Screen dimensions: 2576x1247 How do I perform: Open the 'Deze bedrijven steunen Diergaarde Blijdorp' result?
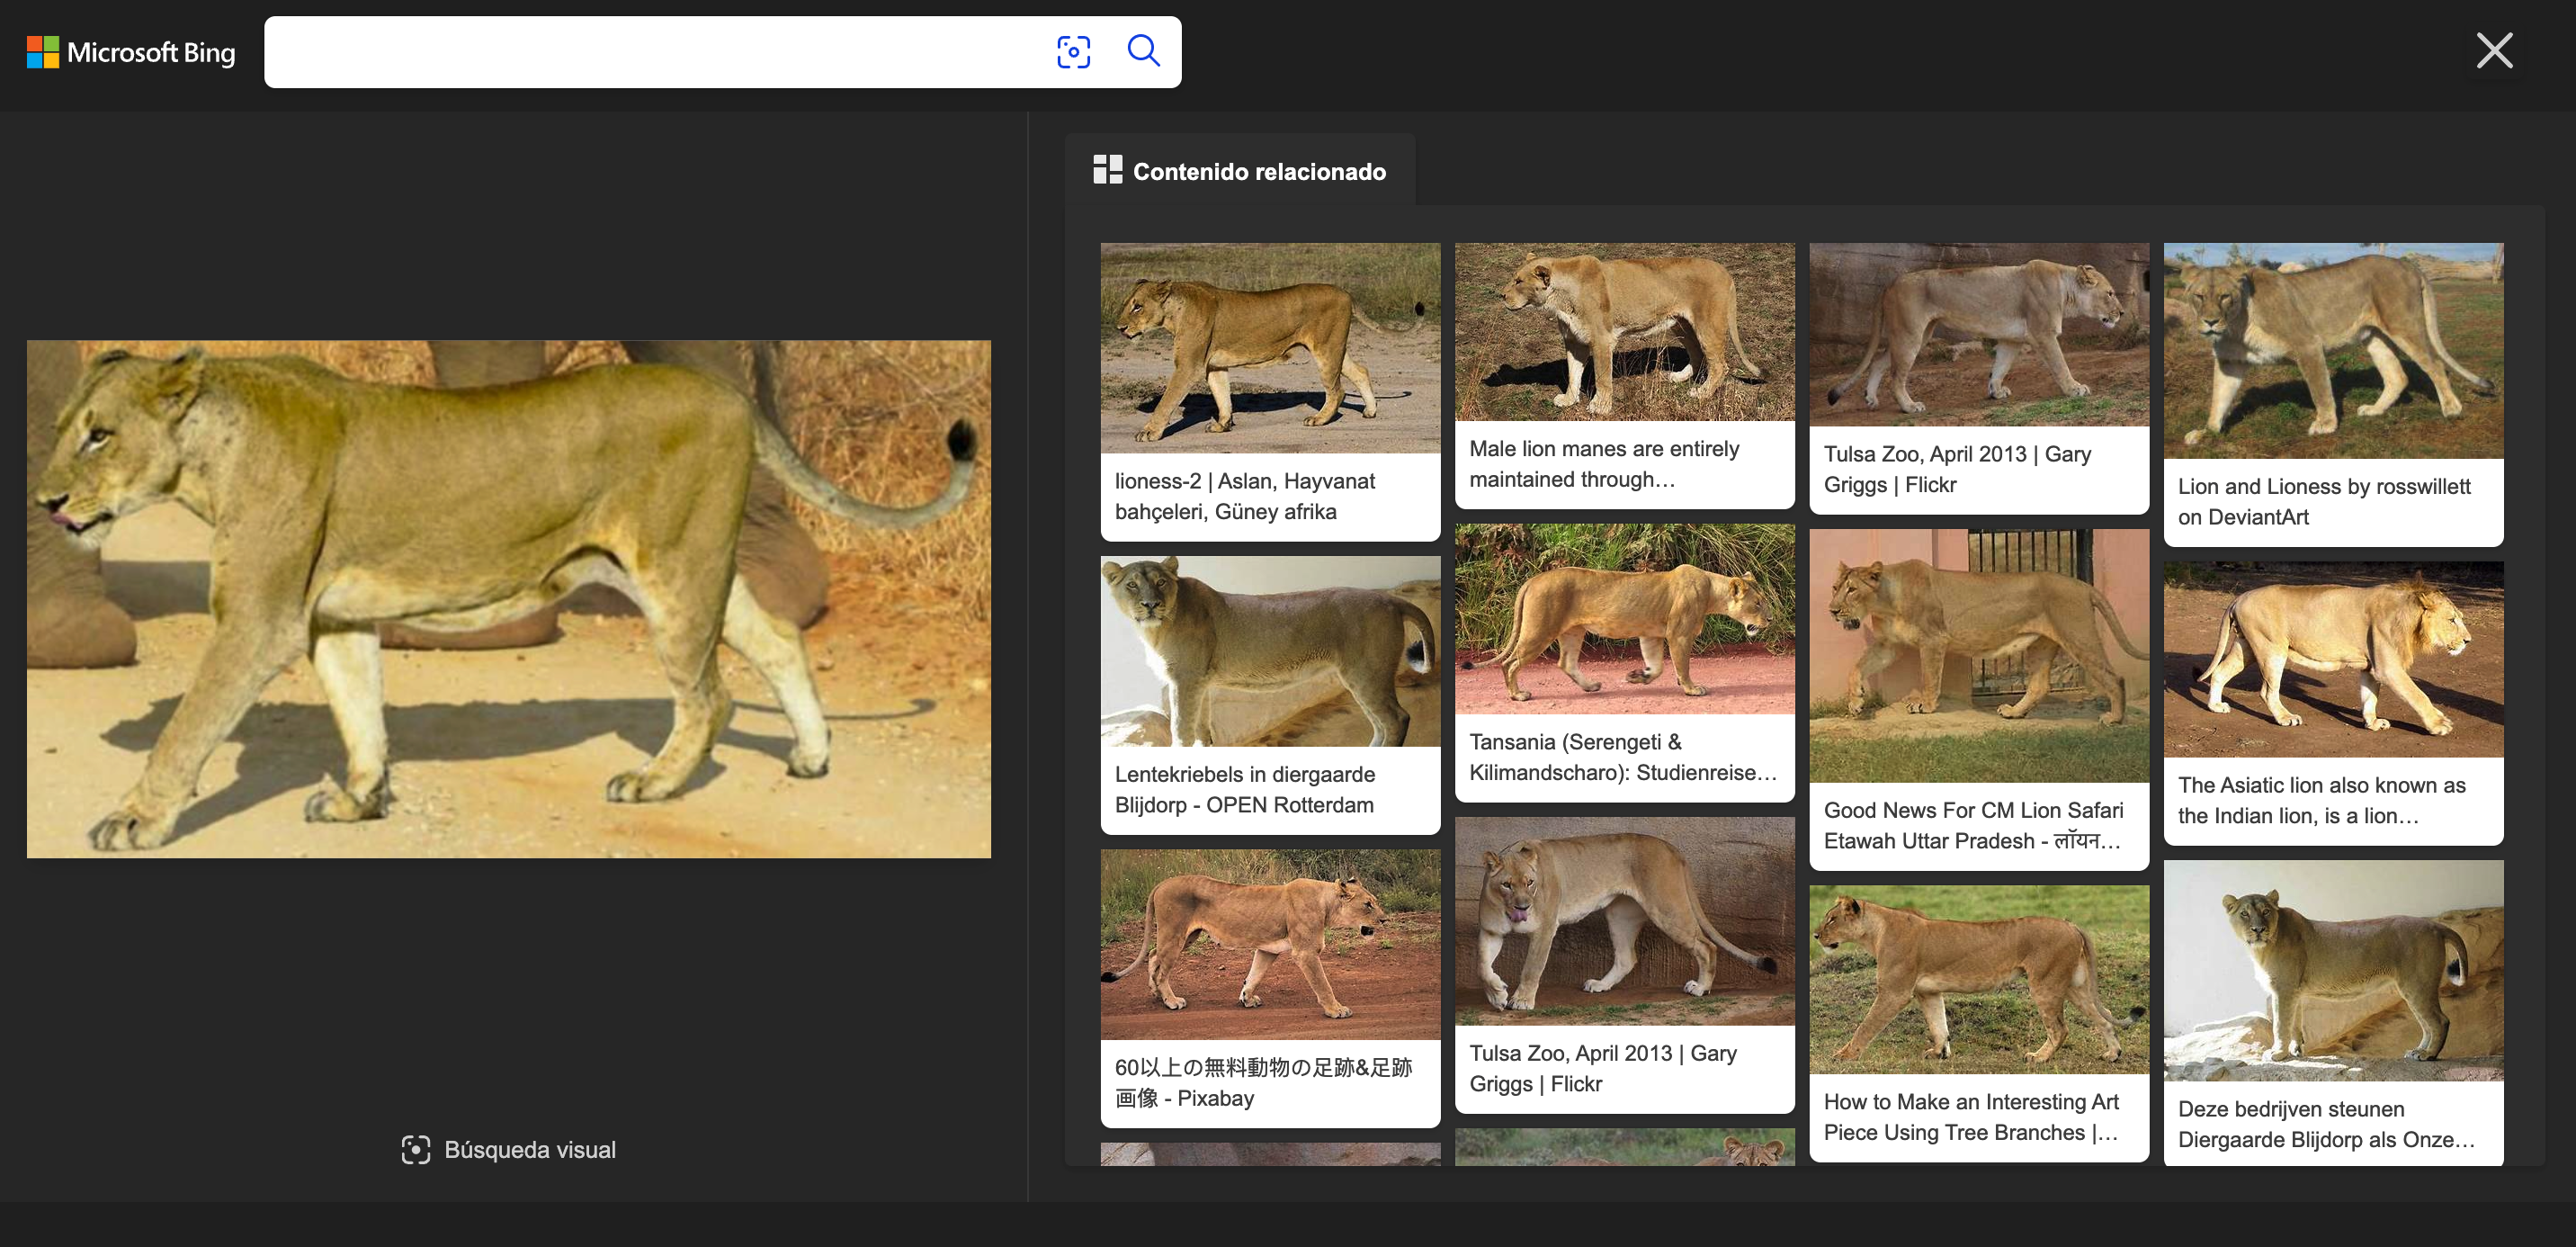2332,970
